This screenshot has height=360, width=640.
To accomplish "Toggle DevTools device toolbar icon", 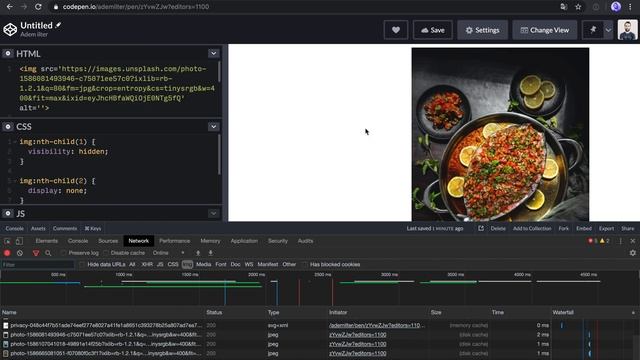I will 19,241.
